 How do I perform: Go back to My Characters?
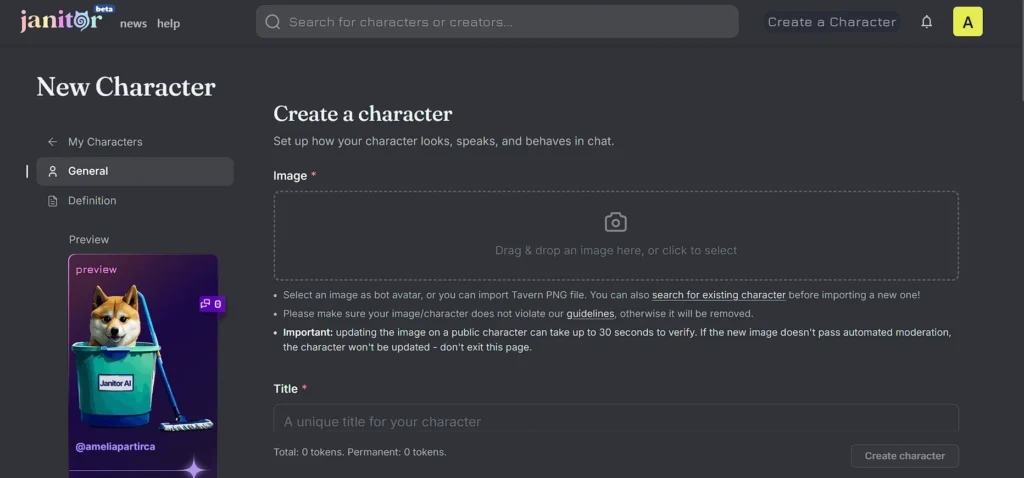pyautogui.click(x=105, y=142)
